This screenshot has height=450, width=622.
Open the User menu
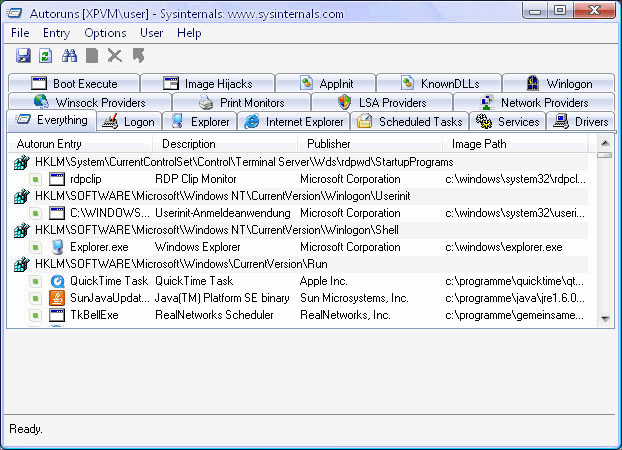pyautogui.click(x=151, y=33)
